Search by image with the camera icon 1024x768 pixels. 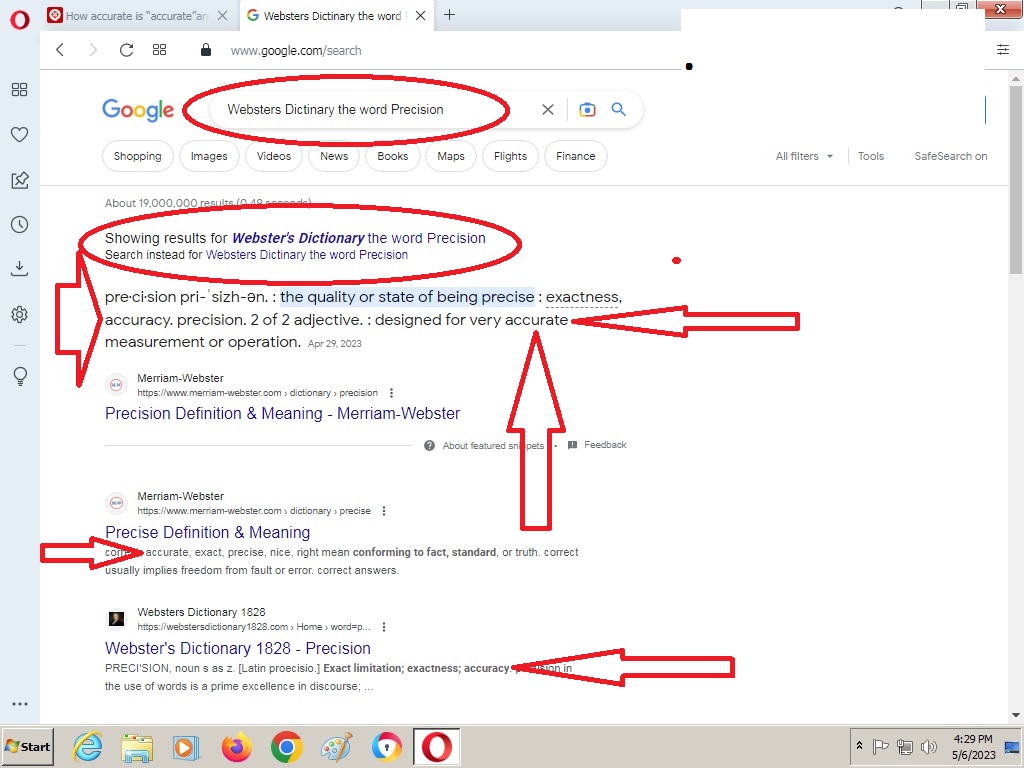pos(587,110)
